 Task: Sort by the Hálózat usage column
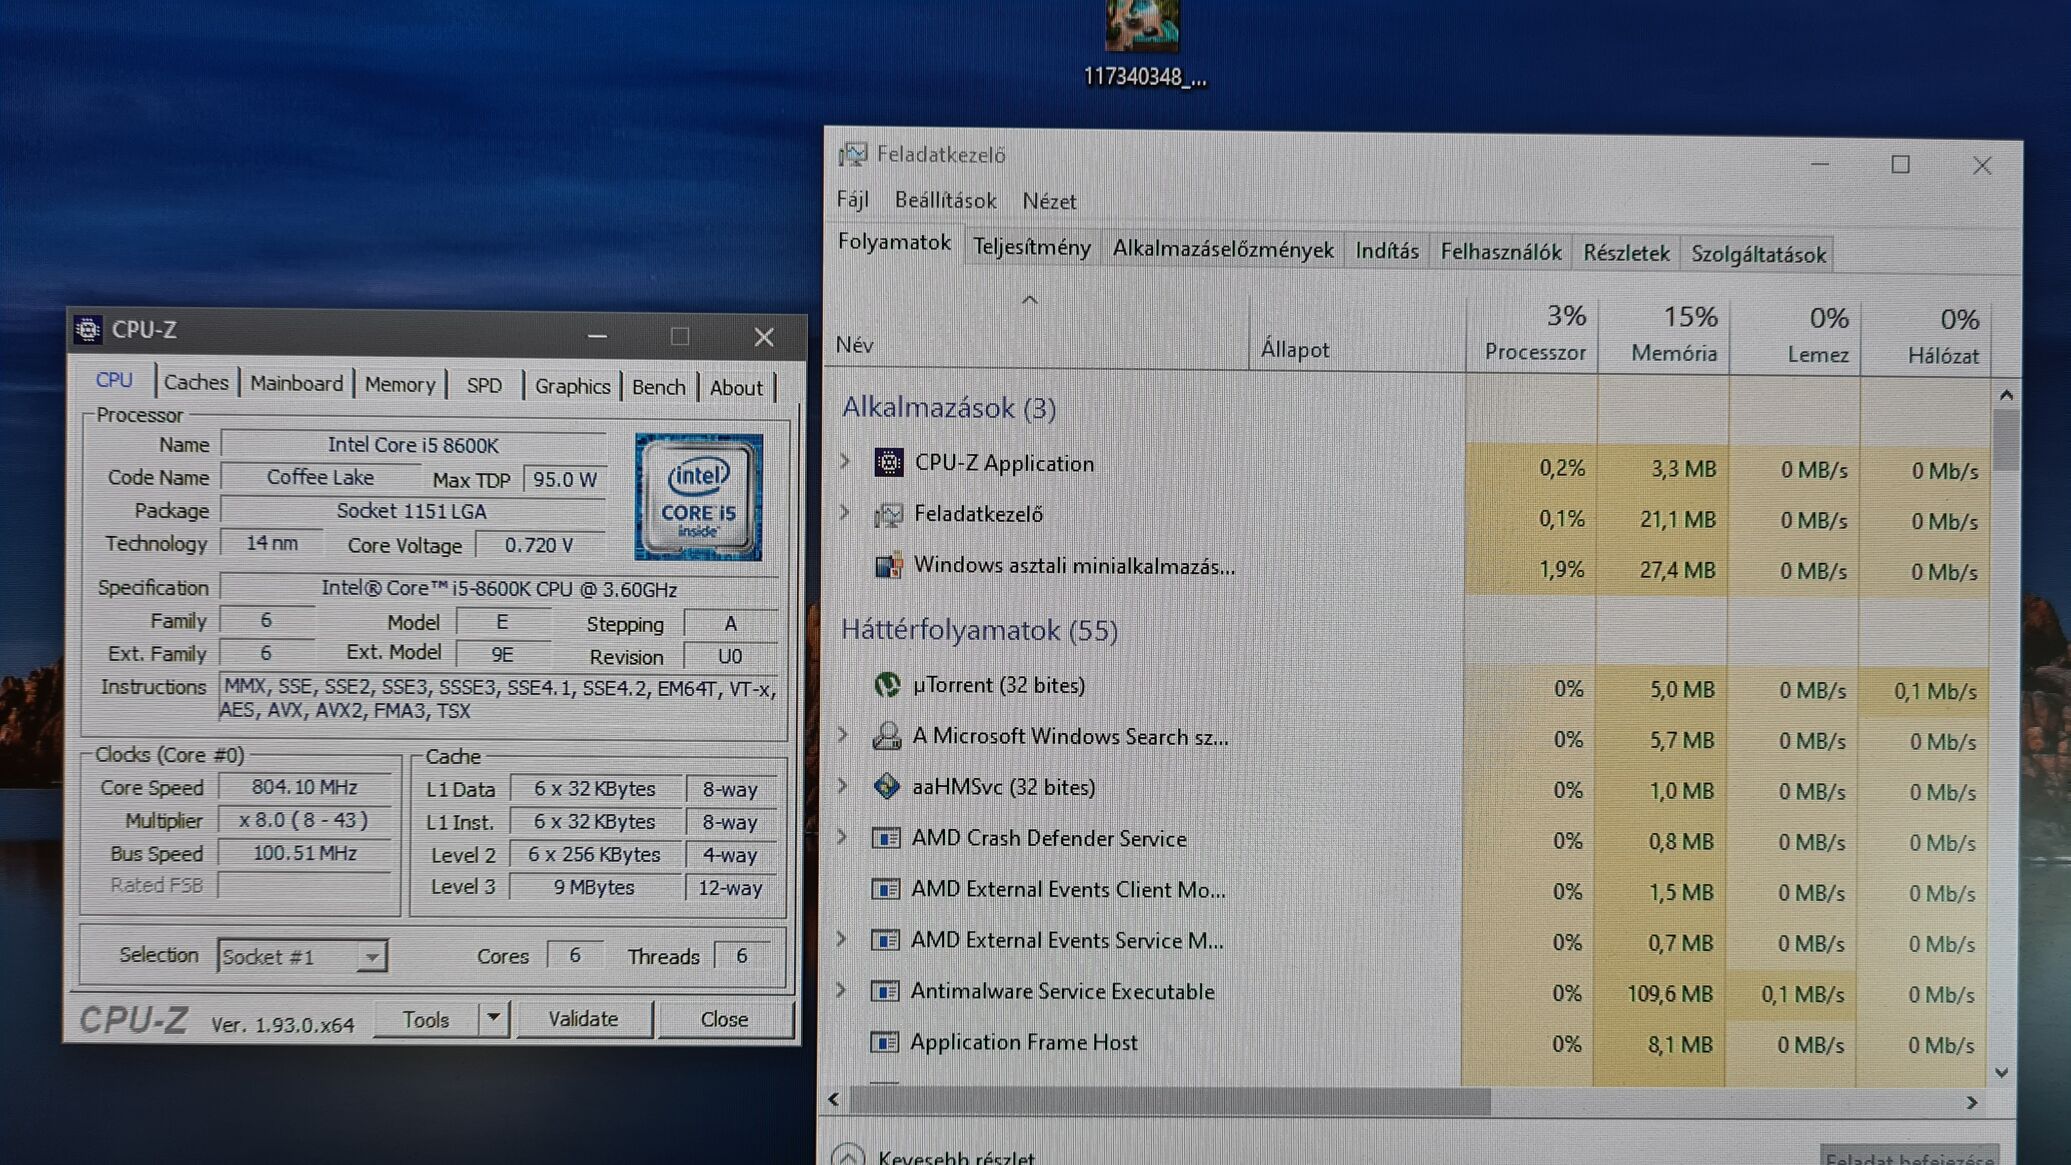pos(1926,340)
